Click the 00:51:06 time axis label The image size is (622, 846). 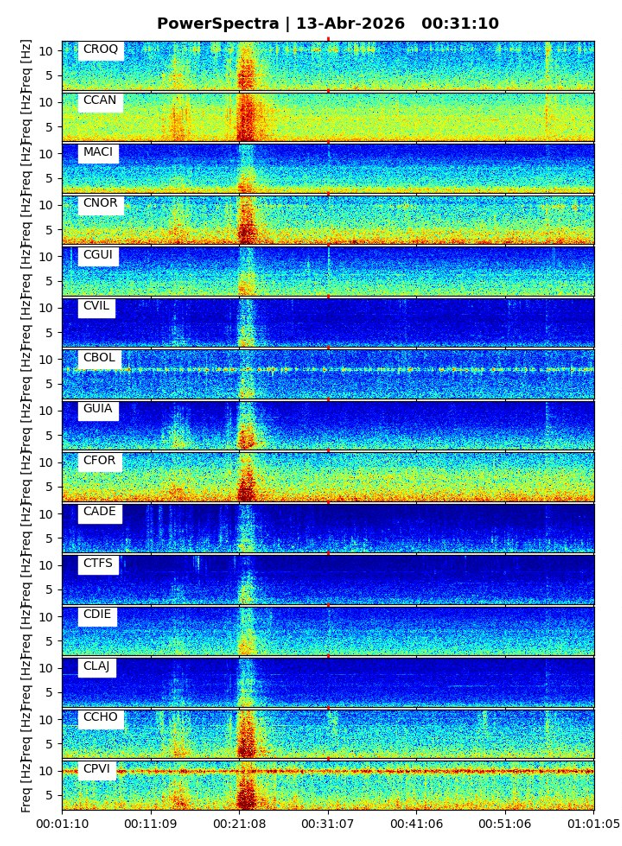pos(505,825)
